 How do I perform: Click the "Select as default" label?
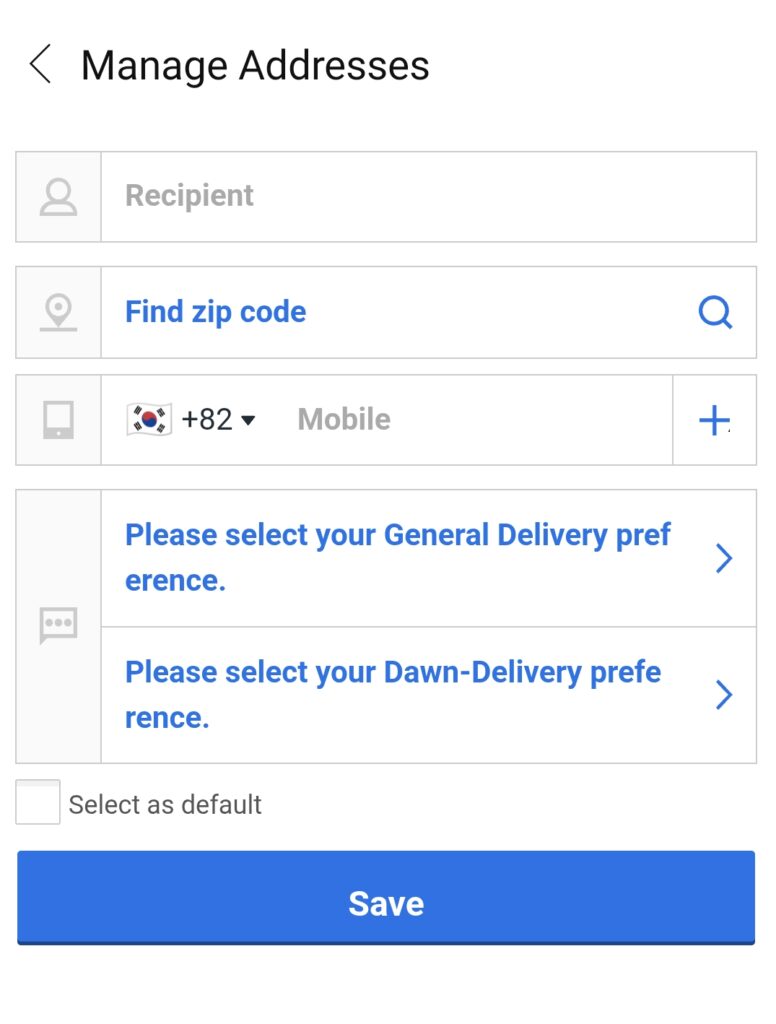[x=165, y=805]
